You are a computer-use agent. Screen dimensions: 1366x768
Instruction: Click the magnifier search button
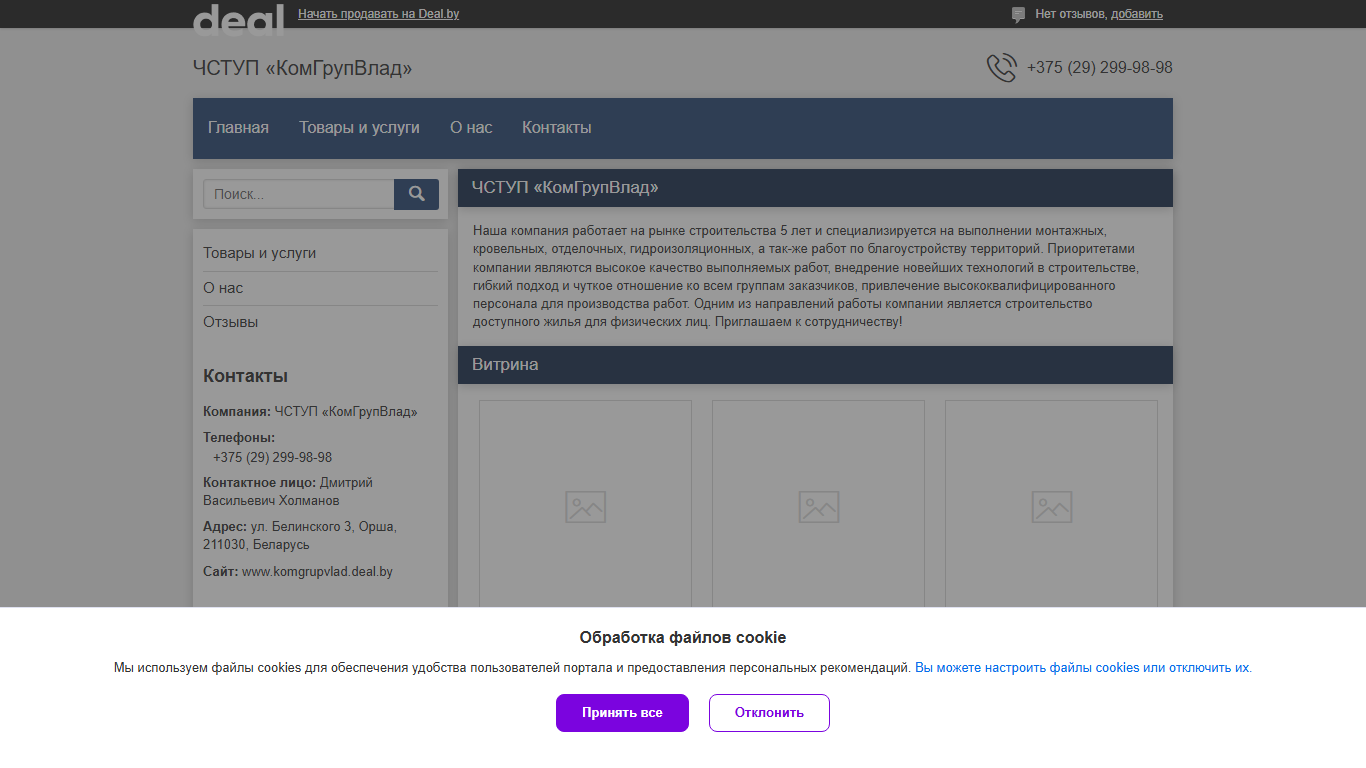point(416,194)
